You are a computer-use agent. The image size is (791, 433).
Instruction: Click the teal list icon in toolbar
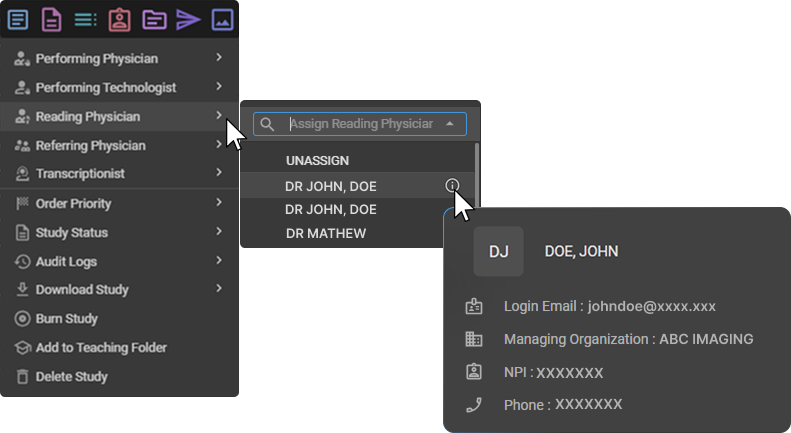click(x=85, y=20)
